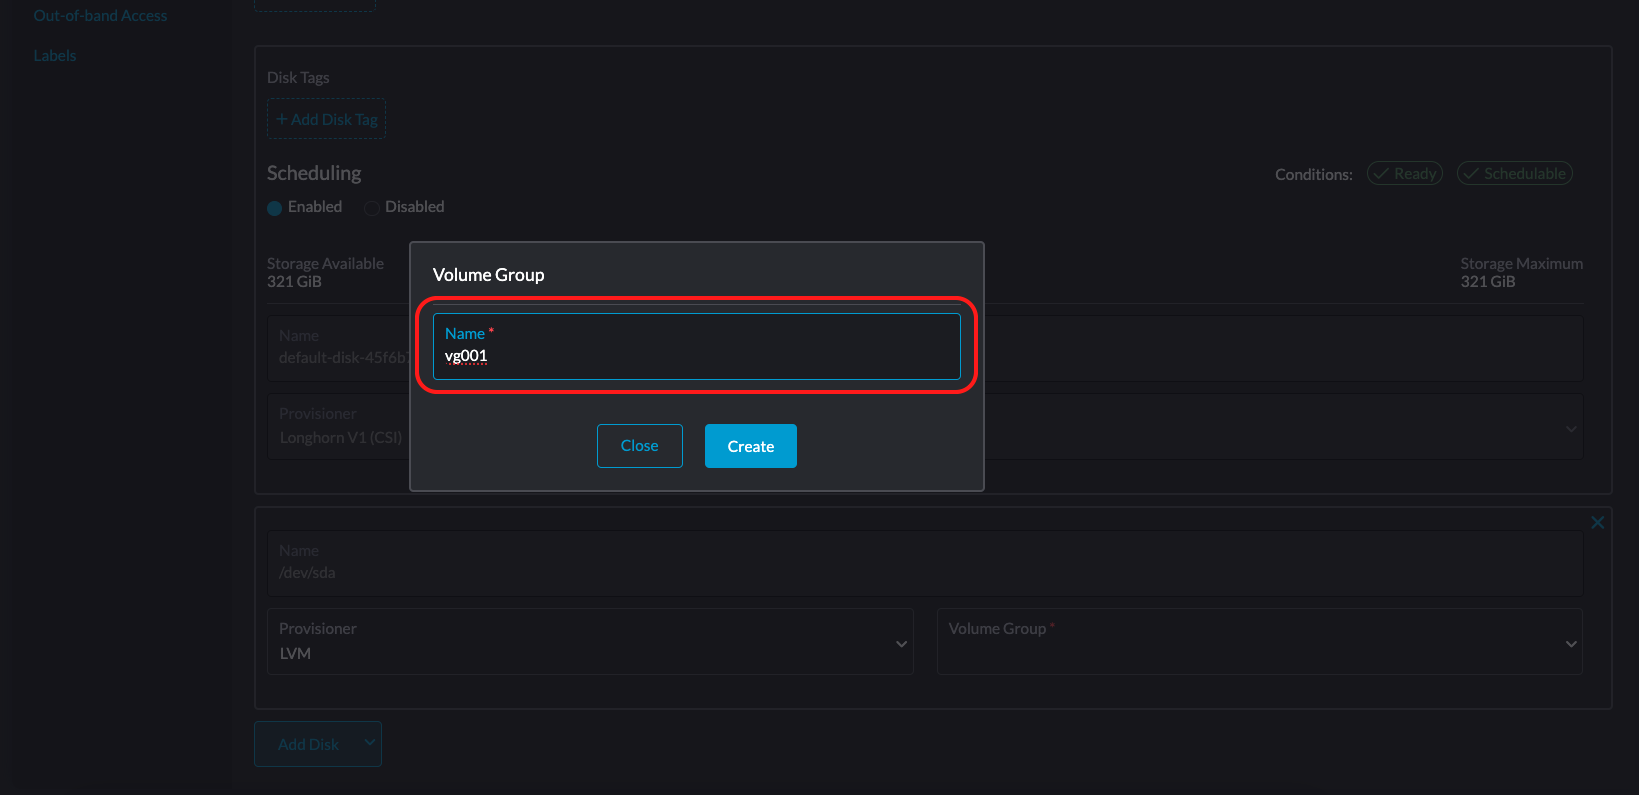Click the Storage Available 321 GiB value
This screenshot has width=1639, height=795.
(x=294, y=282)
